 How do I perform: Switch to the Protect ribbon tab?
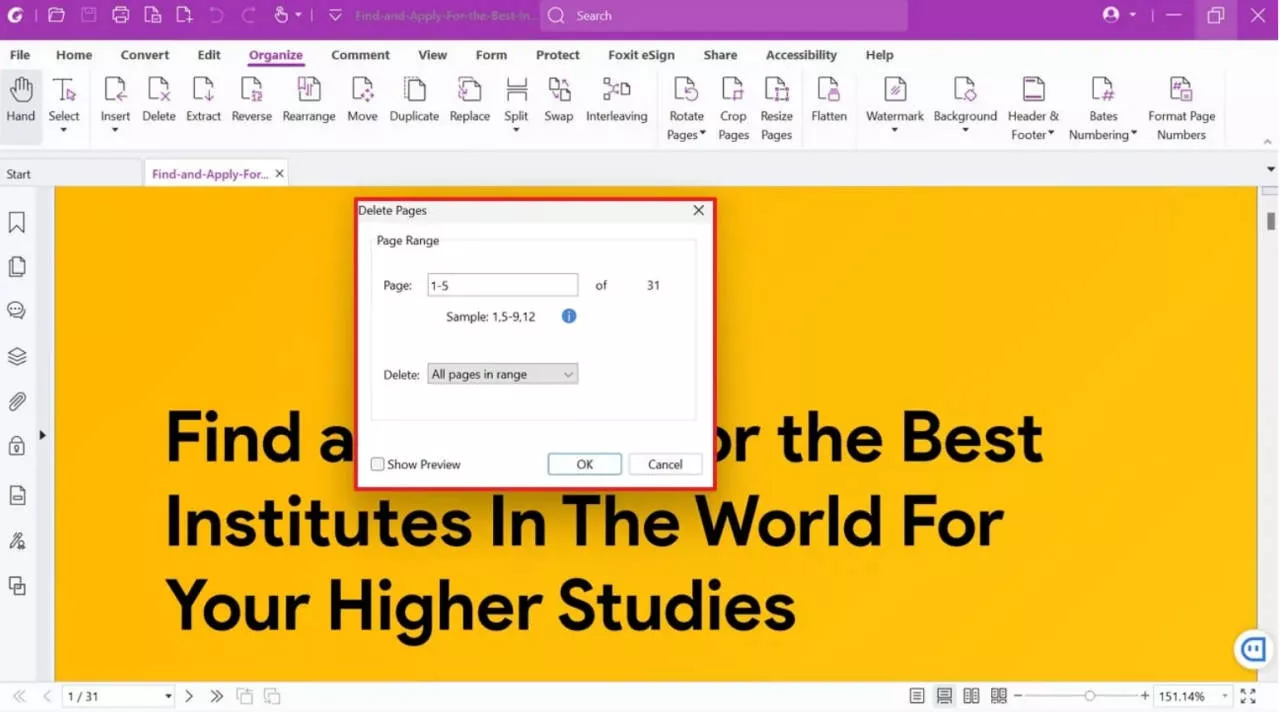tap(557, 55)
